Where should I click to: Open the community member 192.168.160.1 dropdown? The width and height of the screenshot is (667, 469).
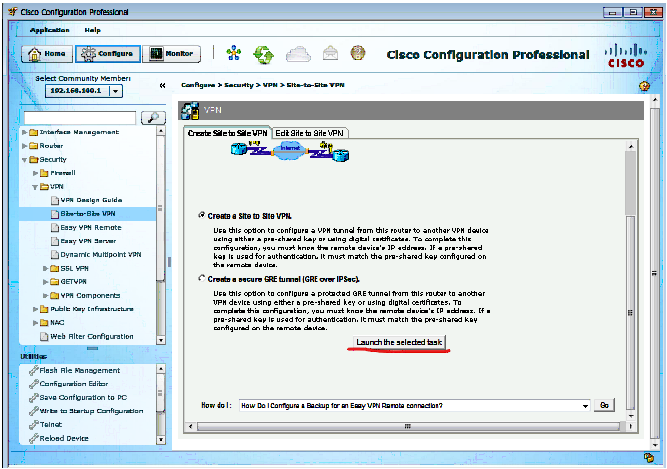pyautogui.click(x=116, y=91)
